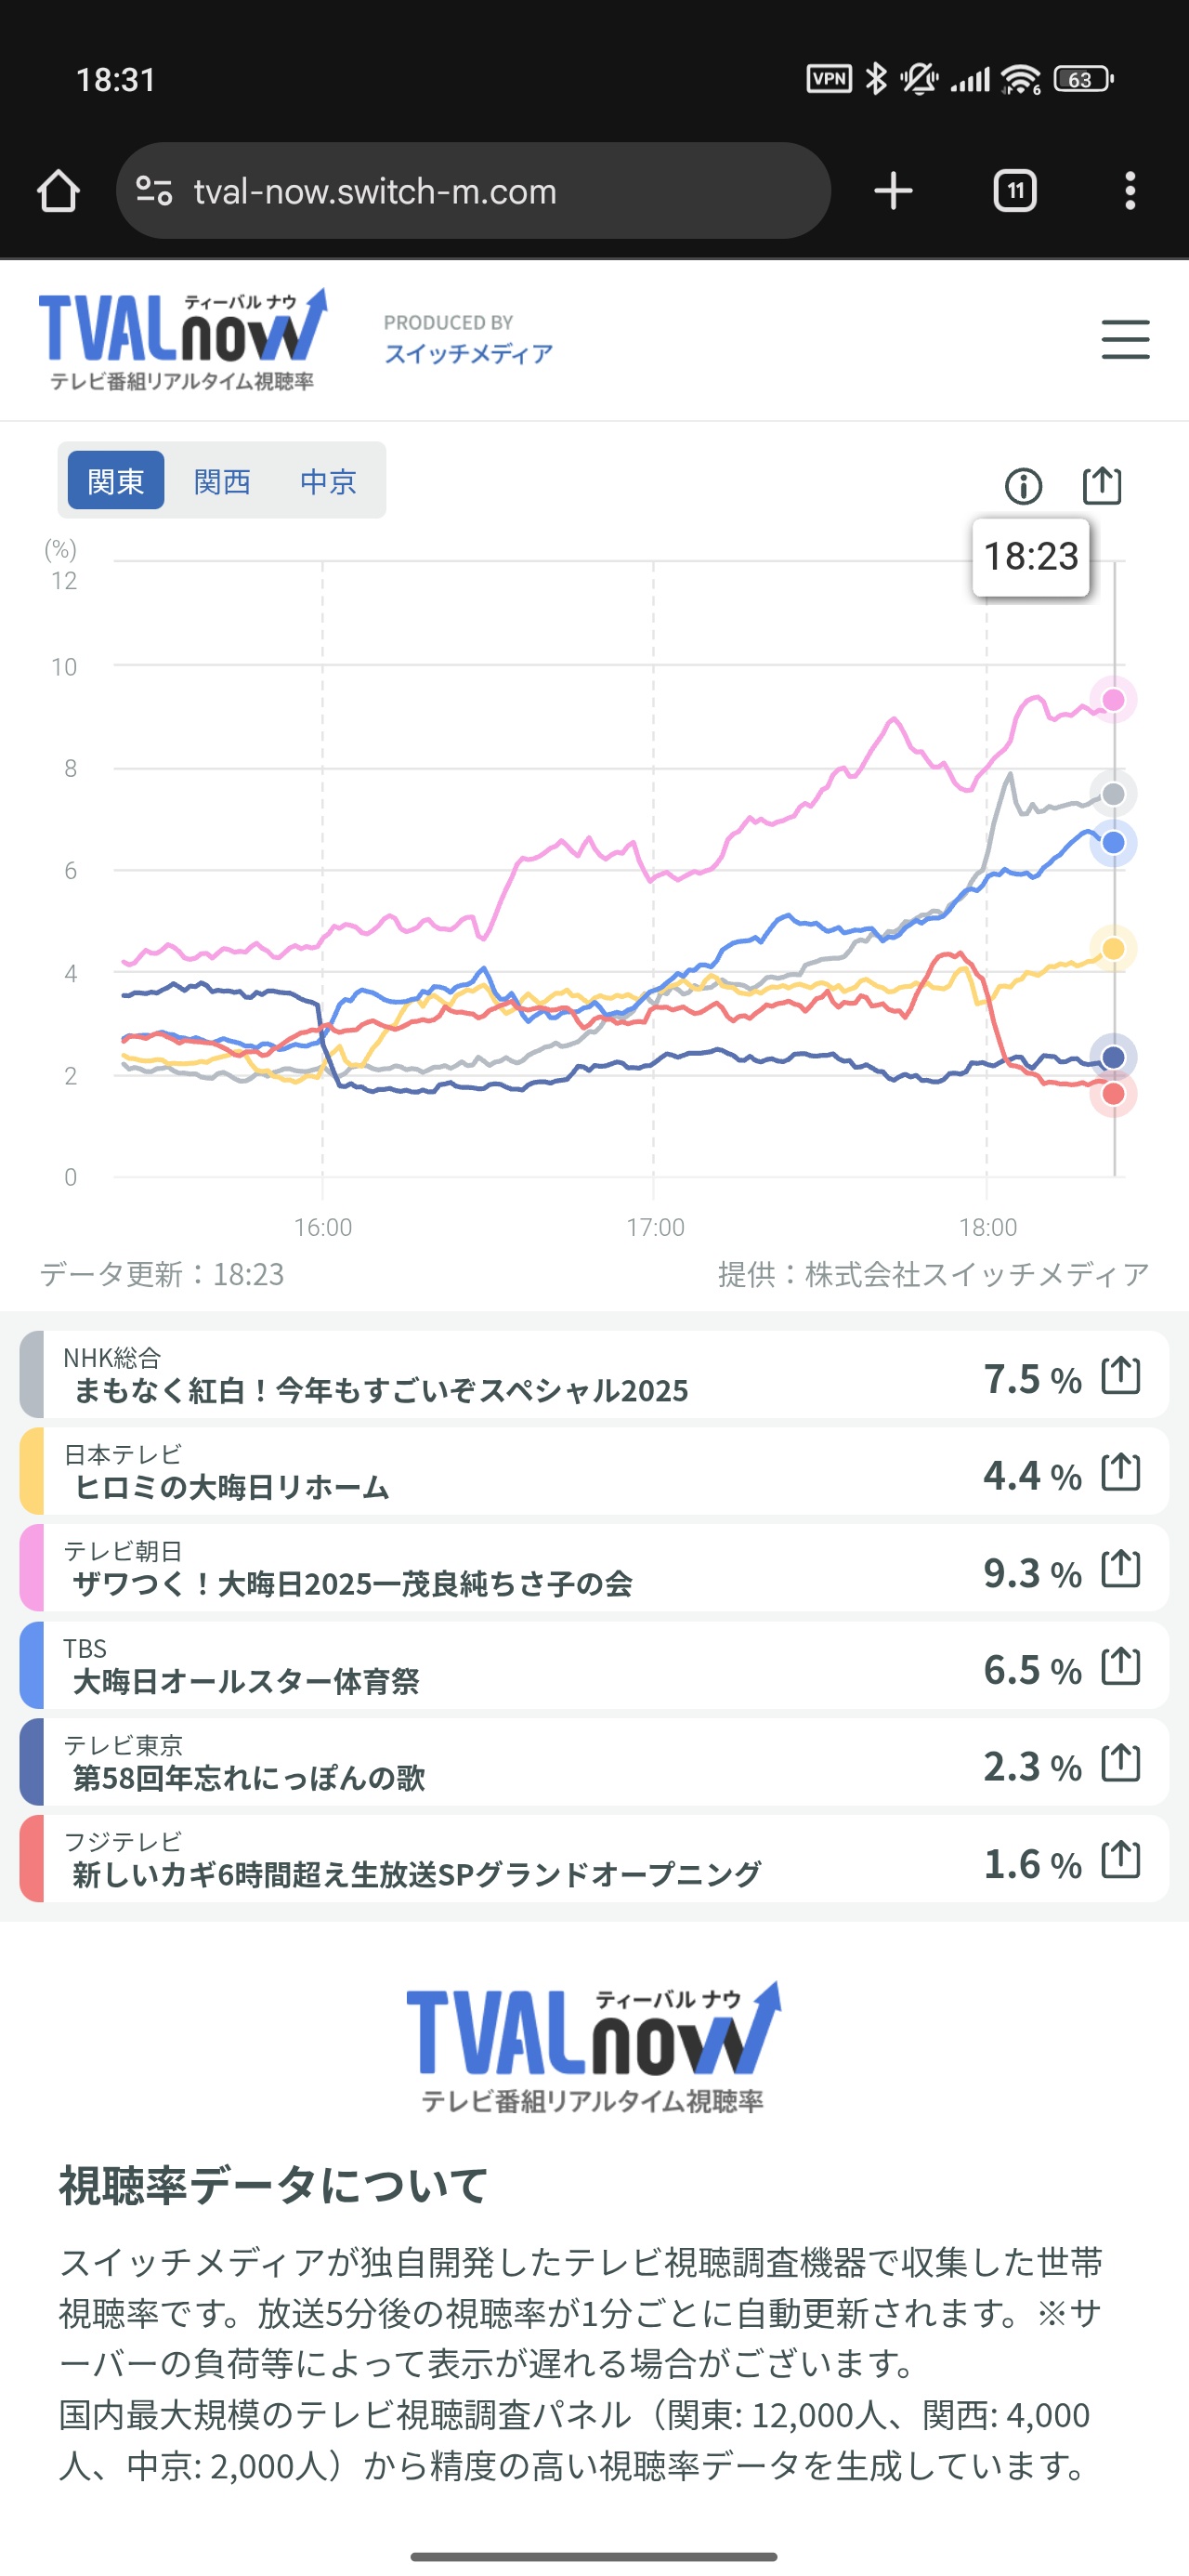Tap the browser home icon
The image size is (1189, 2576).
pyautogui.click(x=58, y=191)
